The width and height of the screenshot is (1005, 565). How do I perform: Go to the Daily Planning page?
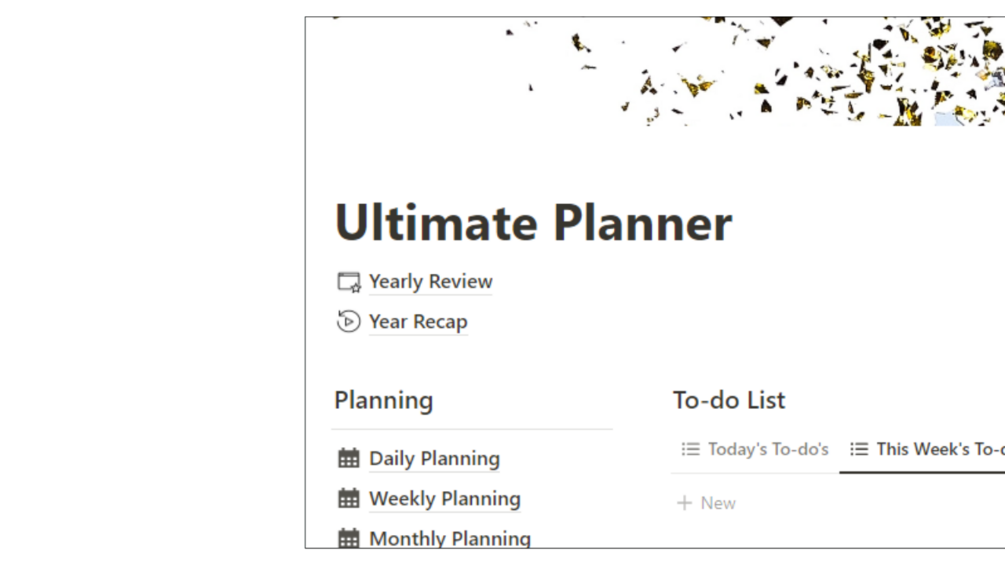[x=434, y=458]
